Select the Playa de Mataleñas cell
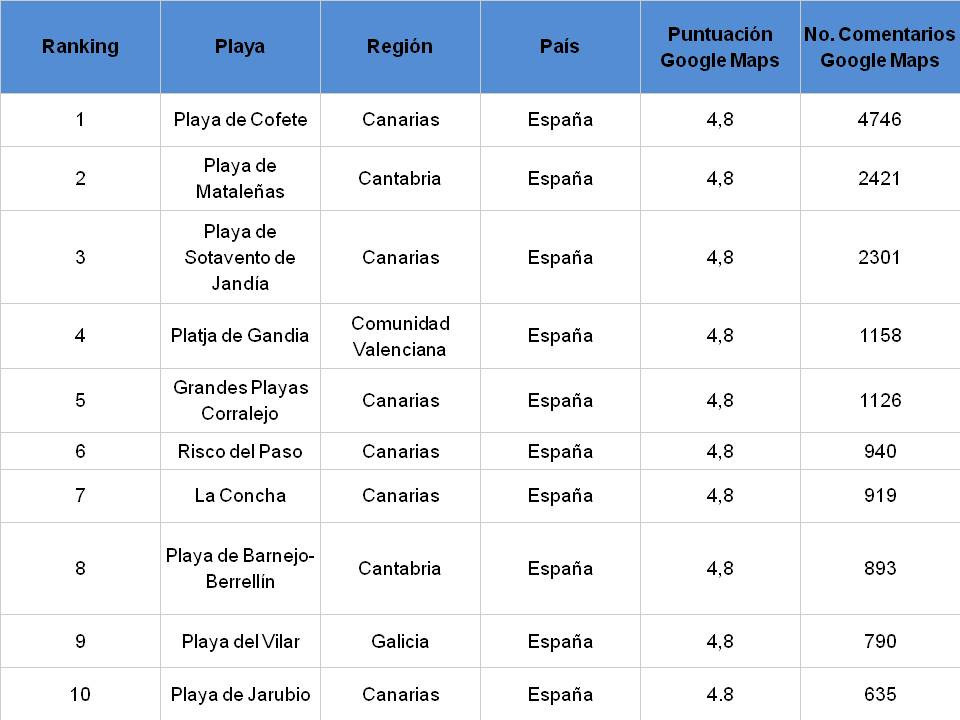Image resolution: width=960 pixels, height=720 pixels. pos(240,178)
